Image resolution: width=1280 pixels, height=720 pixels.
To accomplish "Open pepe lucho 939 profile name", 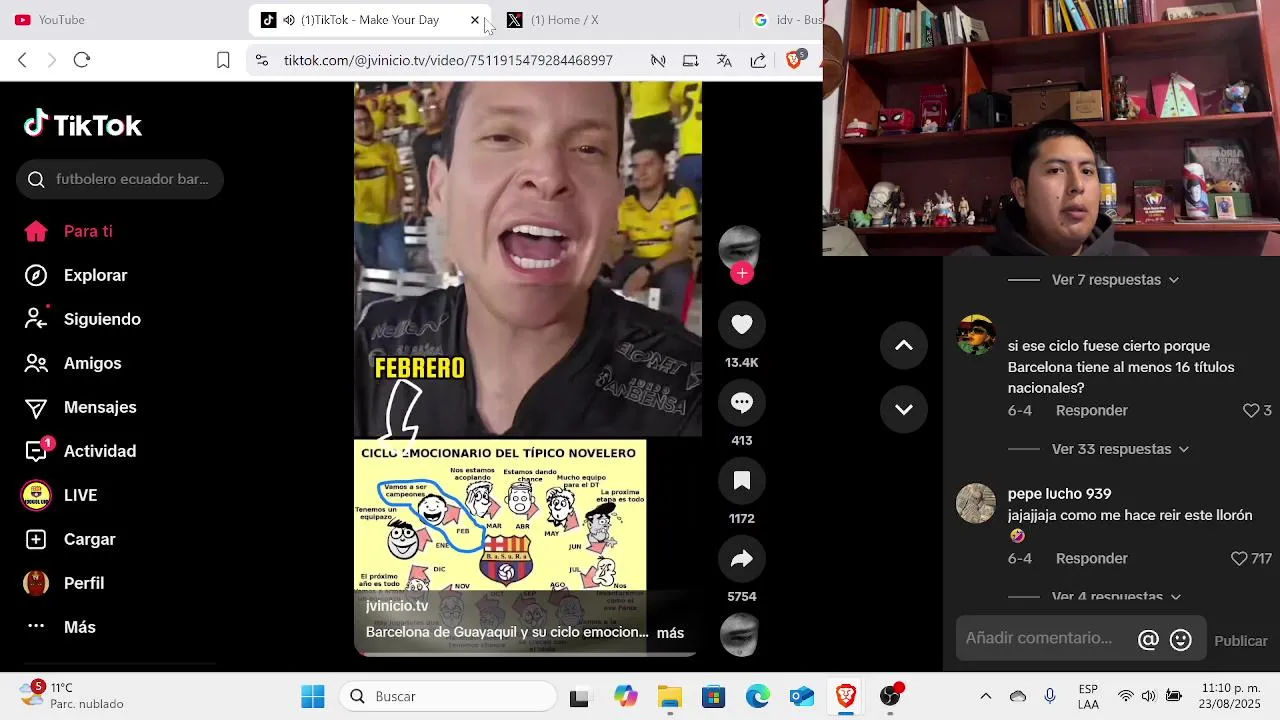I will click(1059, 494).
